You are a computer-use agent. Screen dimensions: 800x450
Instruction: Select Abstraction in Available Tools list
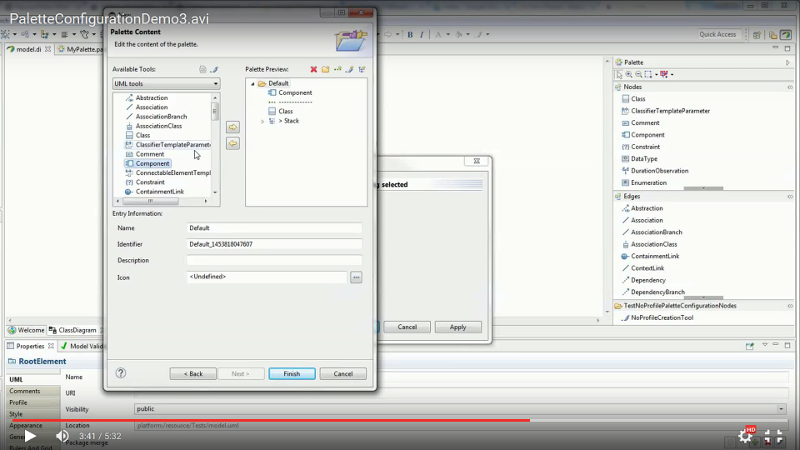click(x=152, y=97)
